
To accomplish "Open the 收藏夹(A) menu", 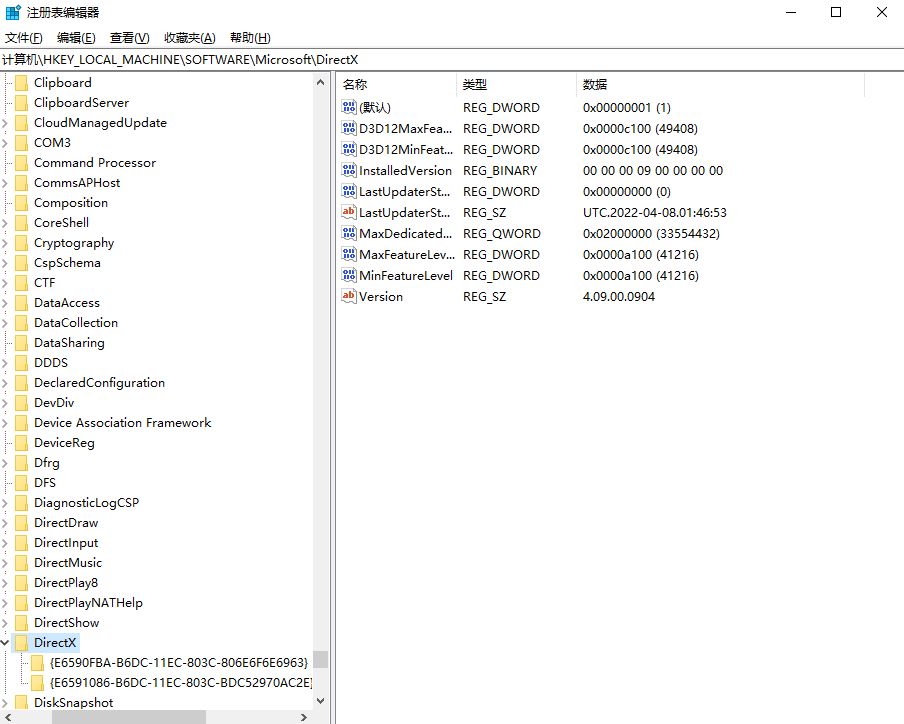I will 190,37.
